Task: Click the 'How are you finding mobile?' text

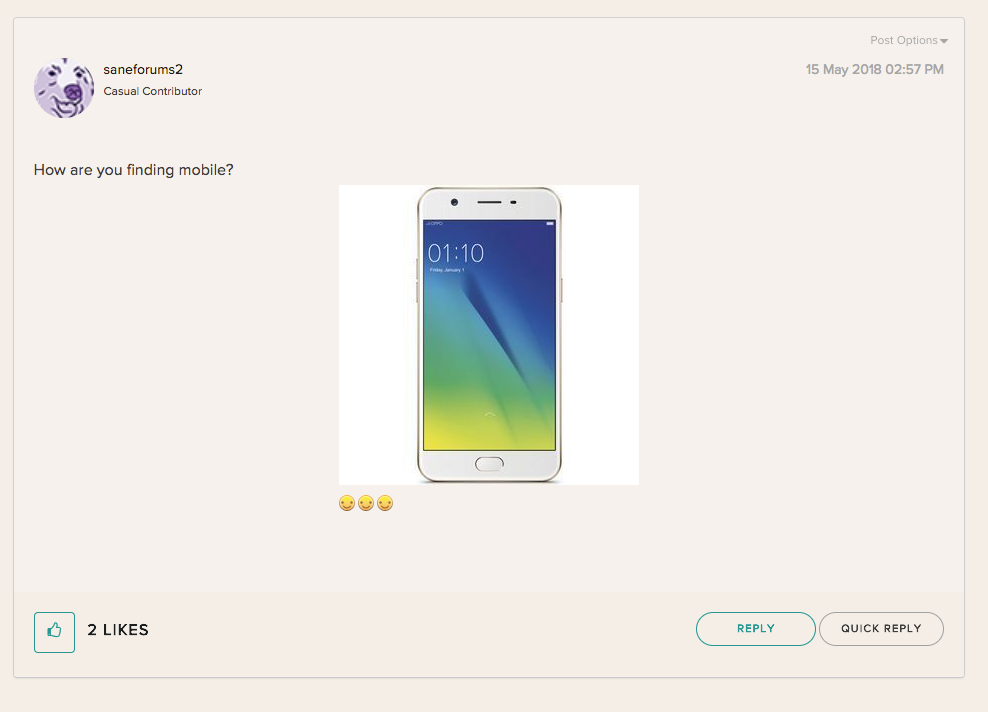Action: (x=134, y=170)
